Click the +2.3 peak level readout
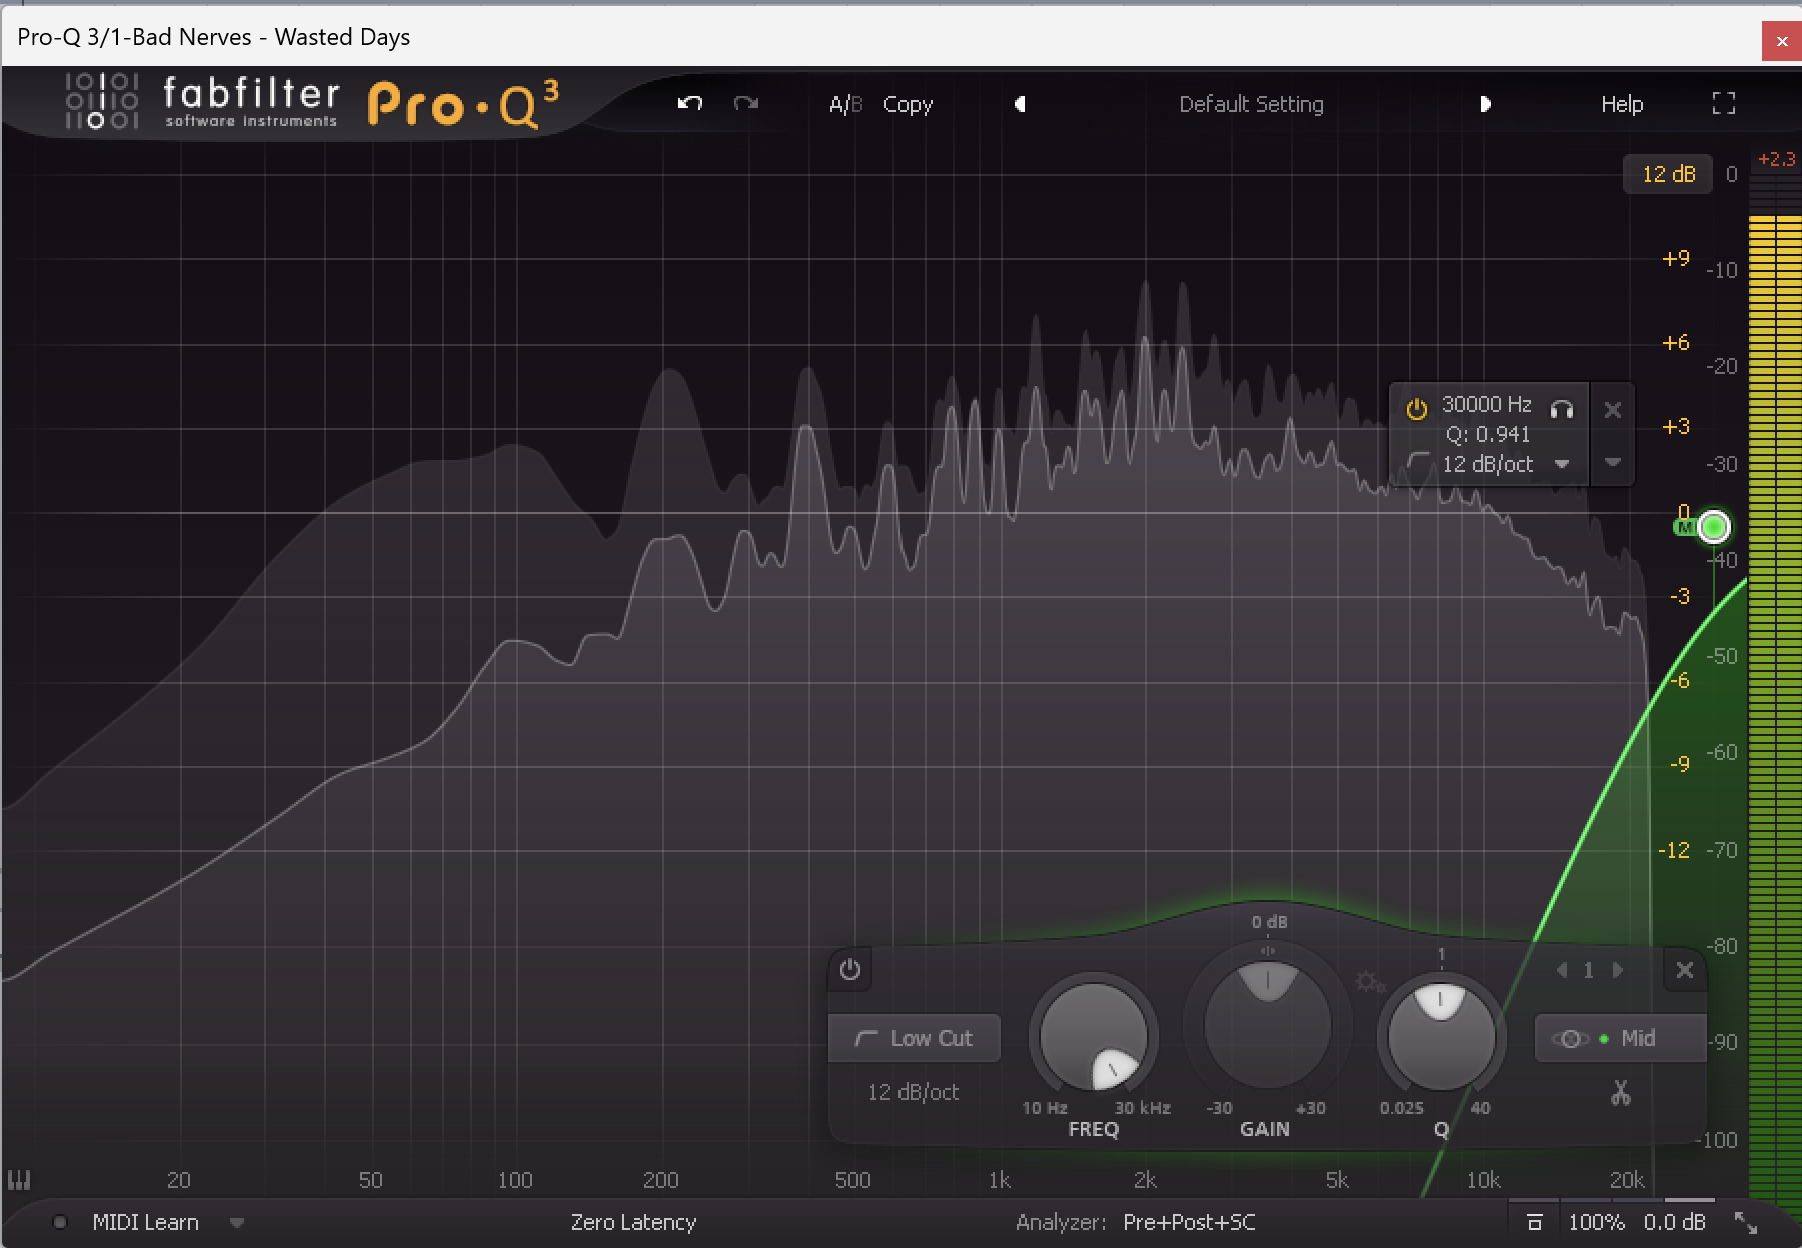Viewport: 1802px width, 1248px height. [1777, 159]
